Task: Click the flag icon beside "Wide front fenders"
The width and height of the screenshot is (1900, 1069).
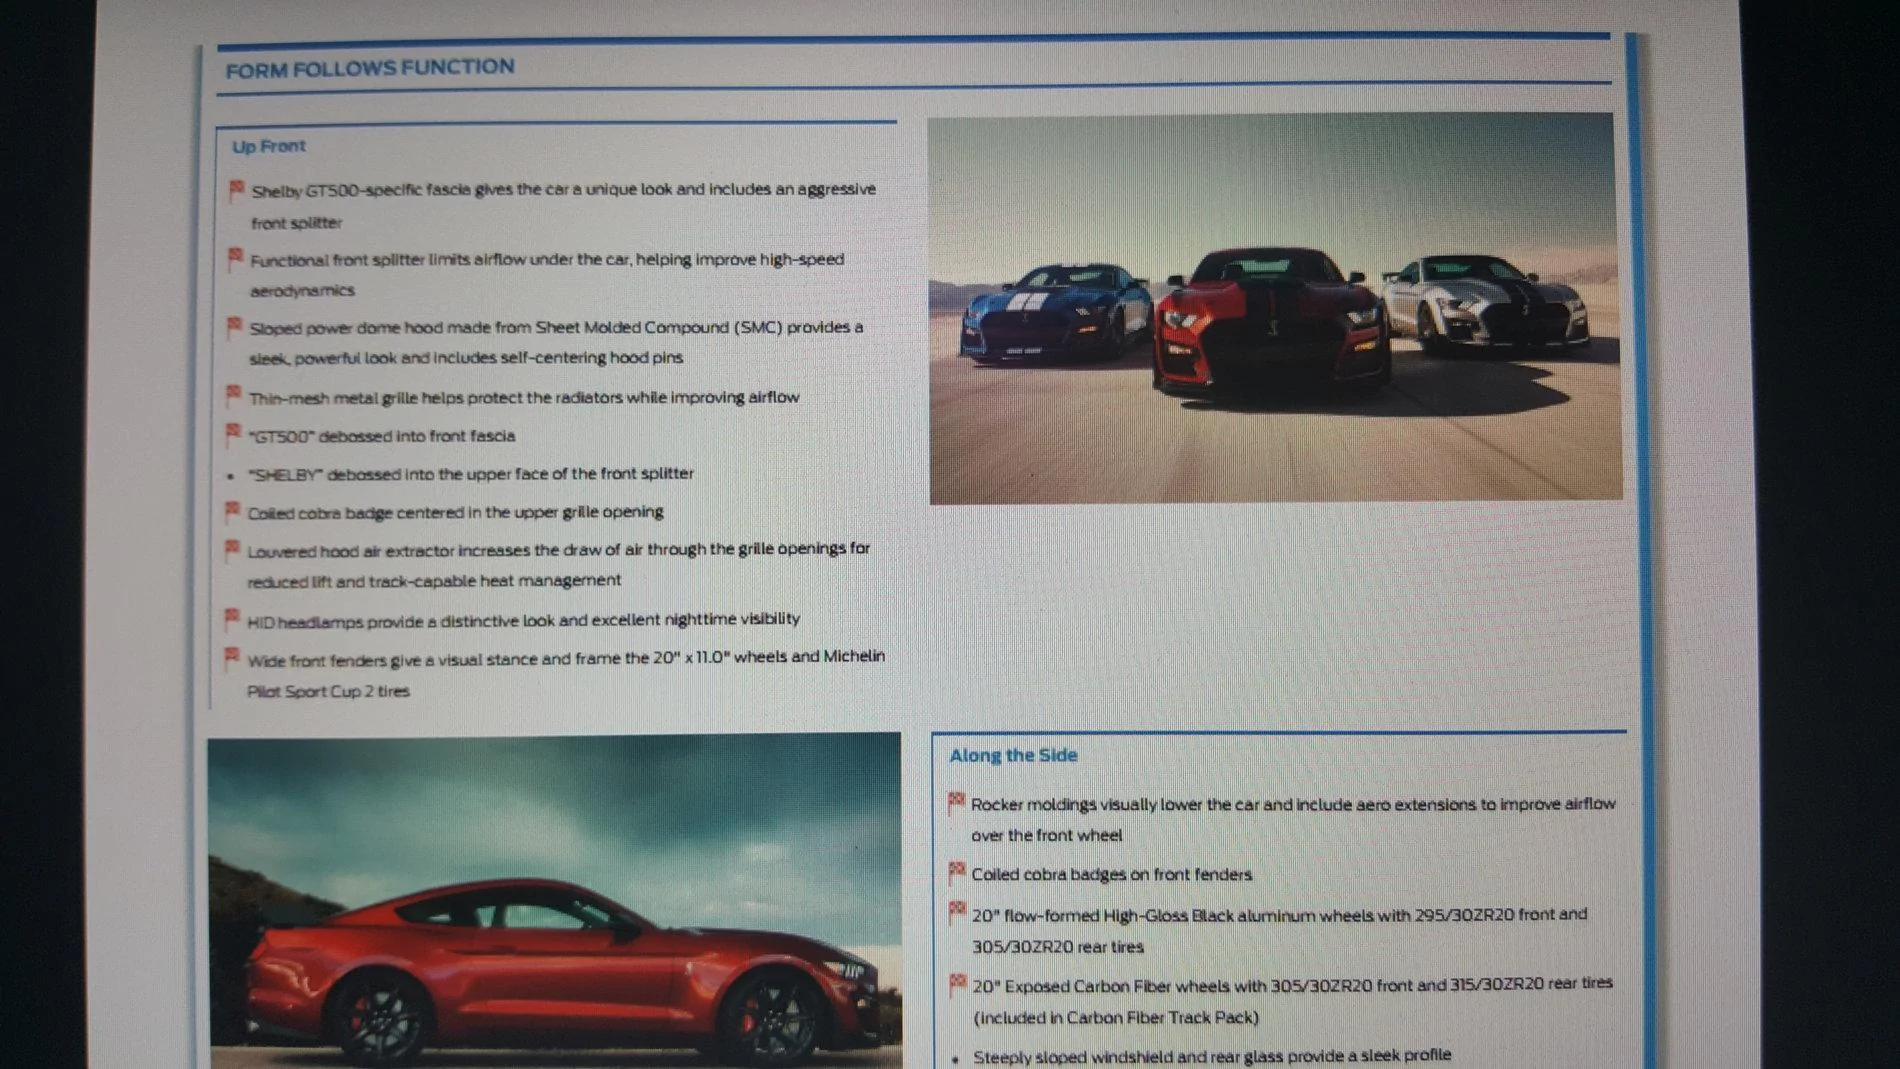Action: pyautogui.click(x=231, y=657)
